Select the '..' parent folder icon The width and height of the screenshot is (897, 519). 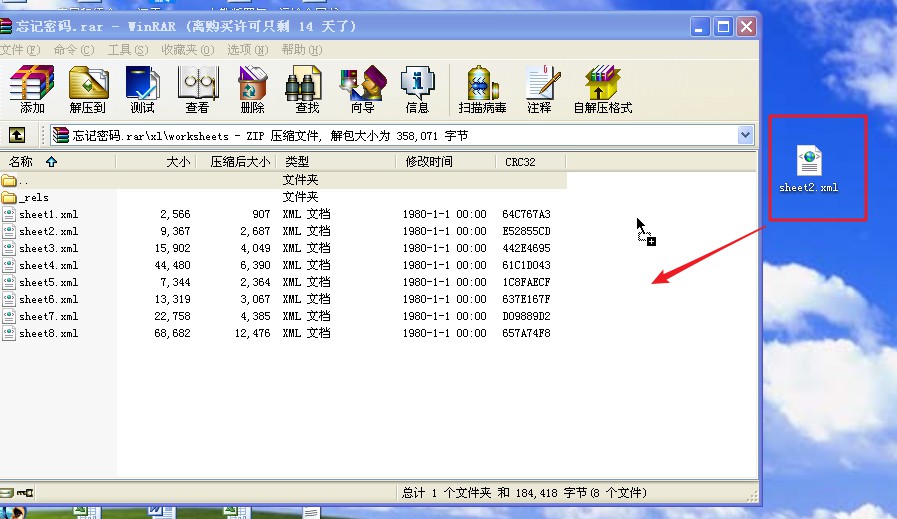[9, 181]
